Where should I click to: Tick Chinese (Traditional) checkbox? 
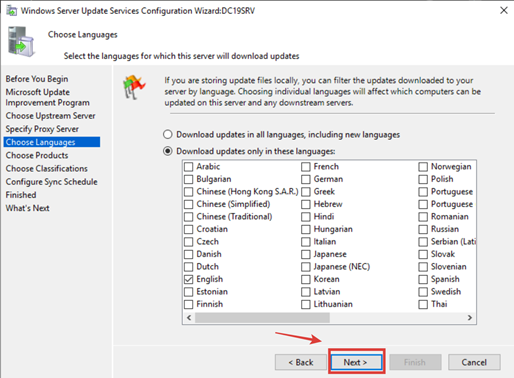189,217
